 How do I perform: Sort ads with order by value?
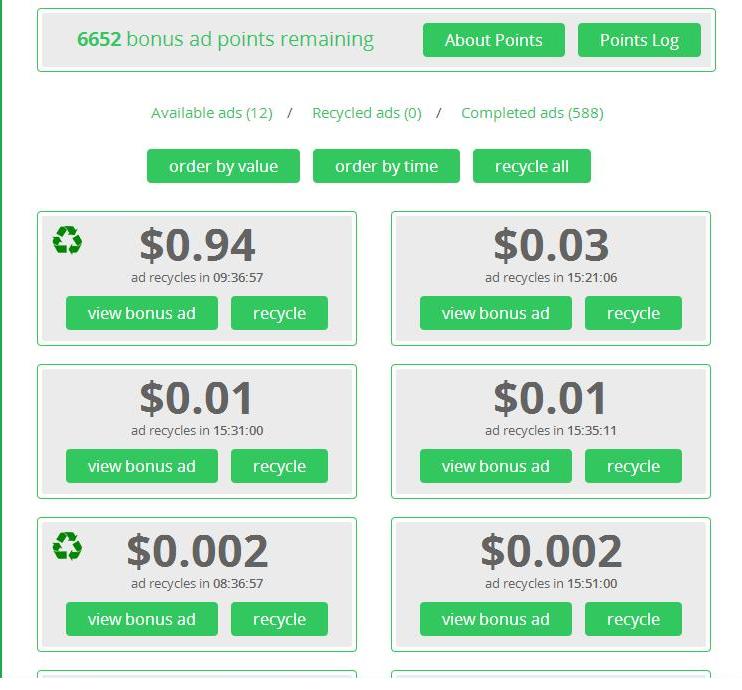223,166
